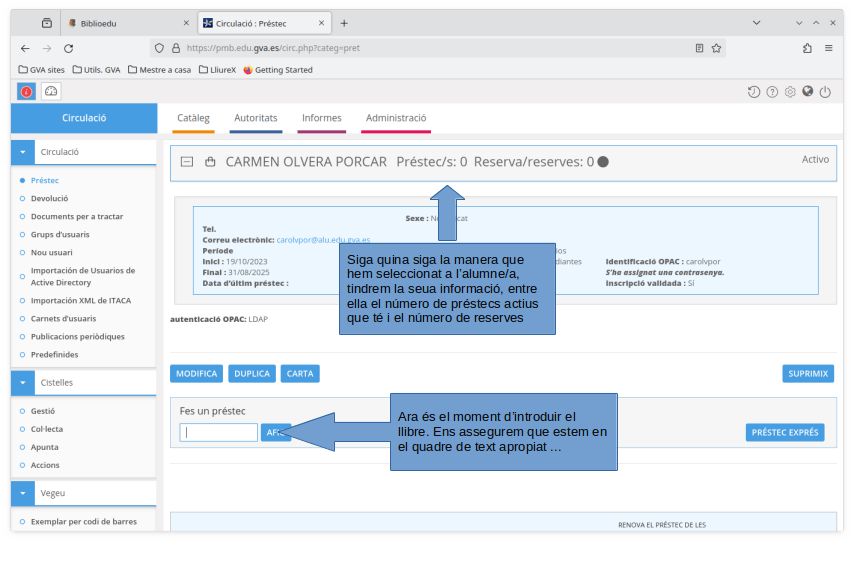Bookmark this page with star icon

tap(716, 48)
